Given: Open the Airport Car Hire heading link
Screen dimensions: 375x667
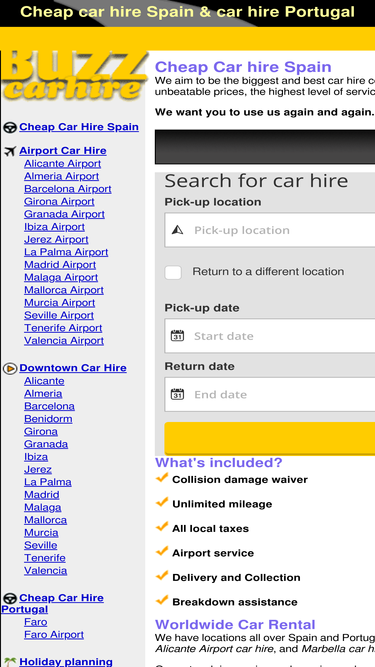Looking at the screenshot, I should [x=63, y=151].
